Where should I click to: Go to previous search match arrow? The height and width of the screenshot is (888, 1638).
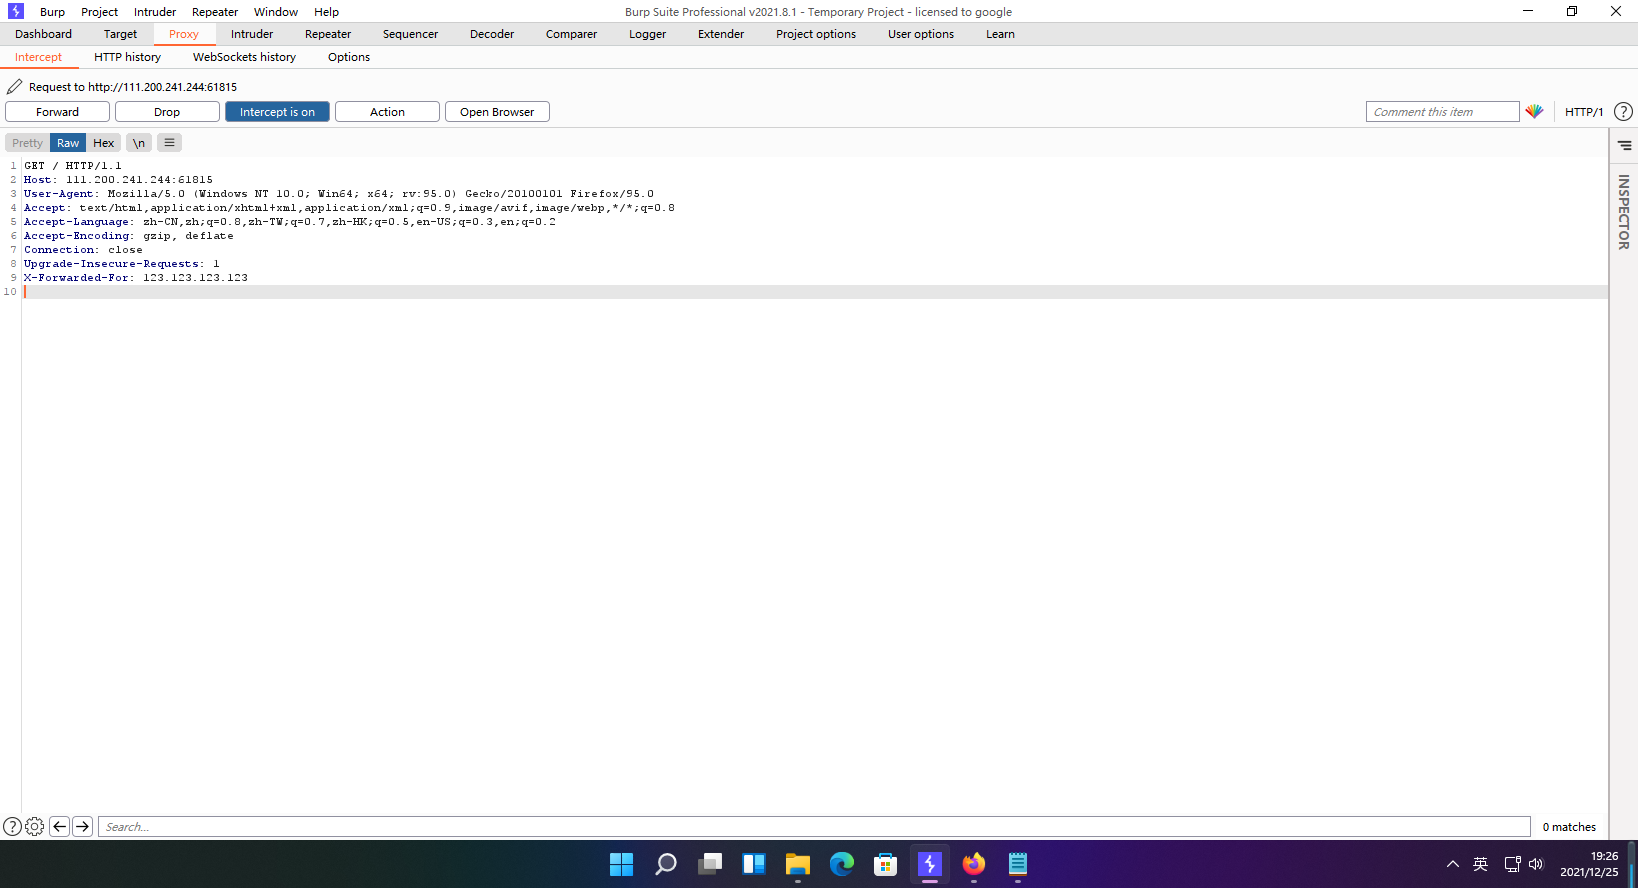point(59,827)
